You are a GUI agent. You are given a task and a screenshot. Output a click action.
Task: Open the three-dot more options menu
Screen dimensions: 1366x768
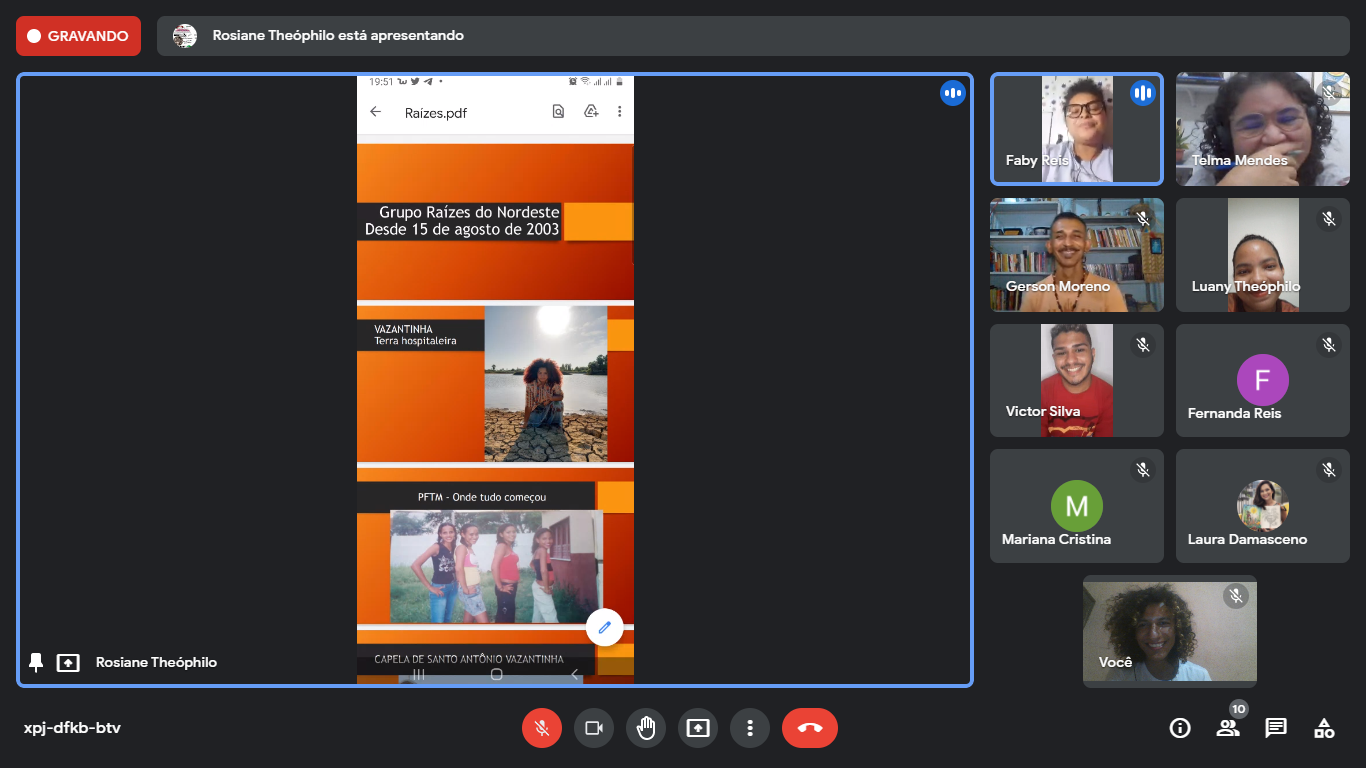click(750, 728)
